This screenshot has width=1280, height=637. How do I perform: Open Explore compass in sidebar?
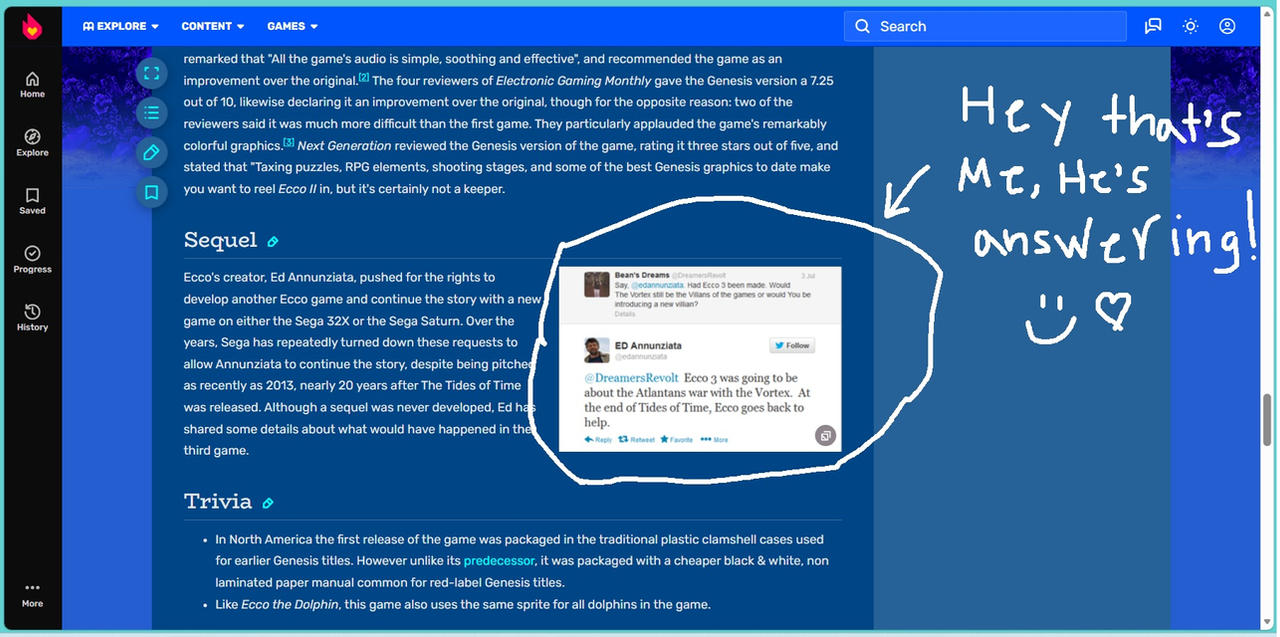pyautogui.click(x=32, y=143)
